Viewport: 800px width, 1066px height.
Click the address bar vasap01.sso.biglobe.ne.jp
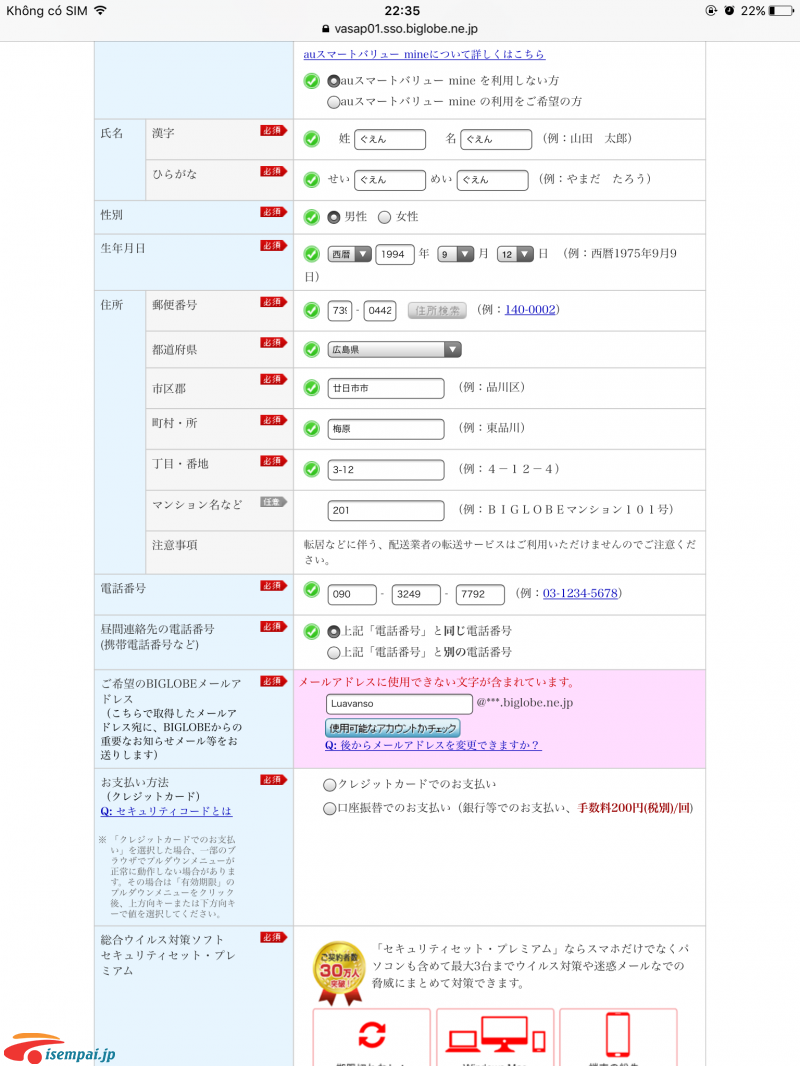tap(400, 29)
